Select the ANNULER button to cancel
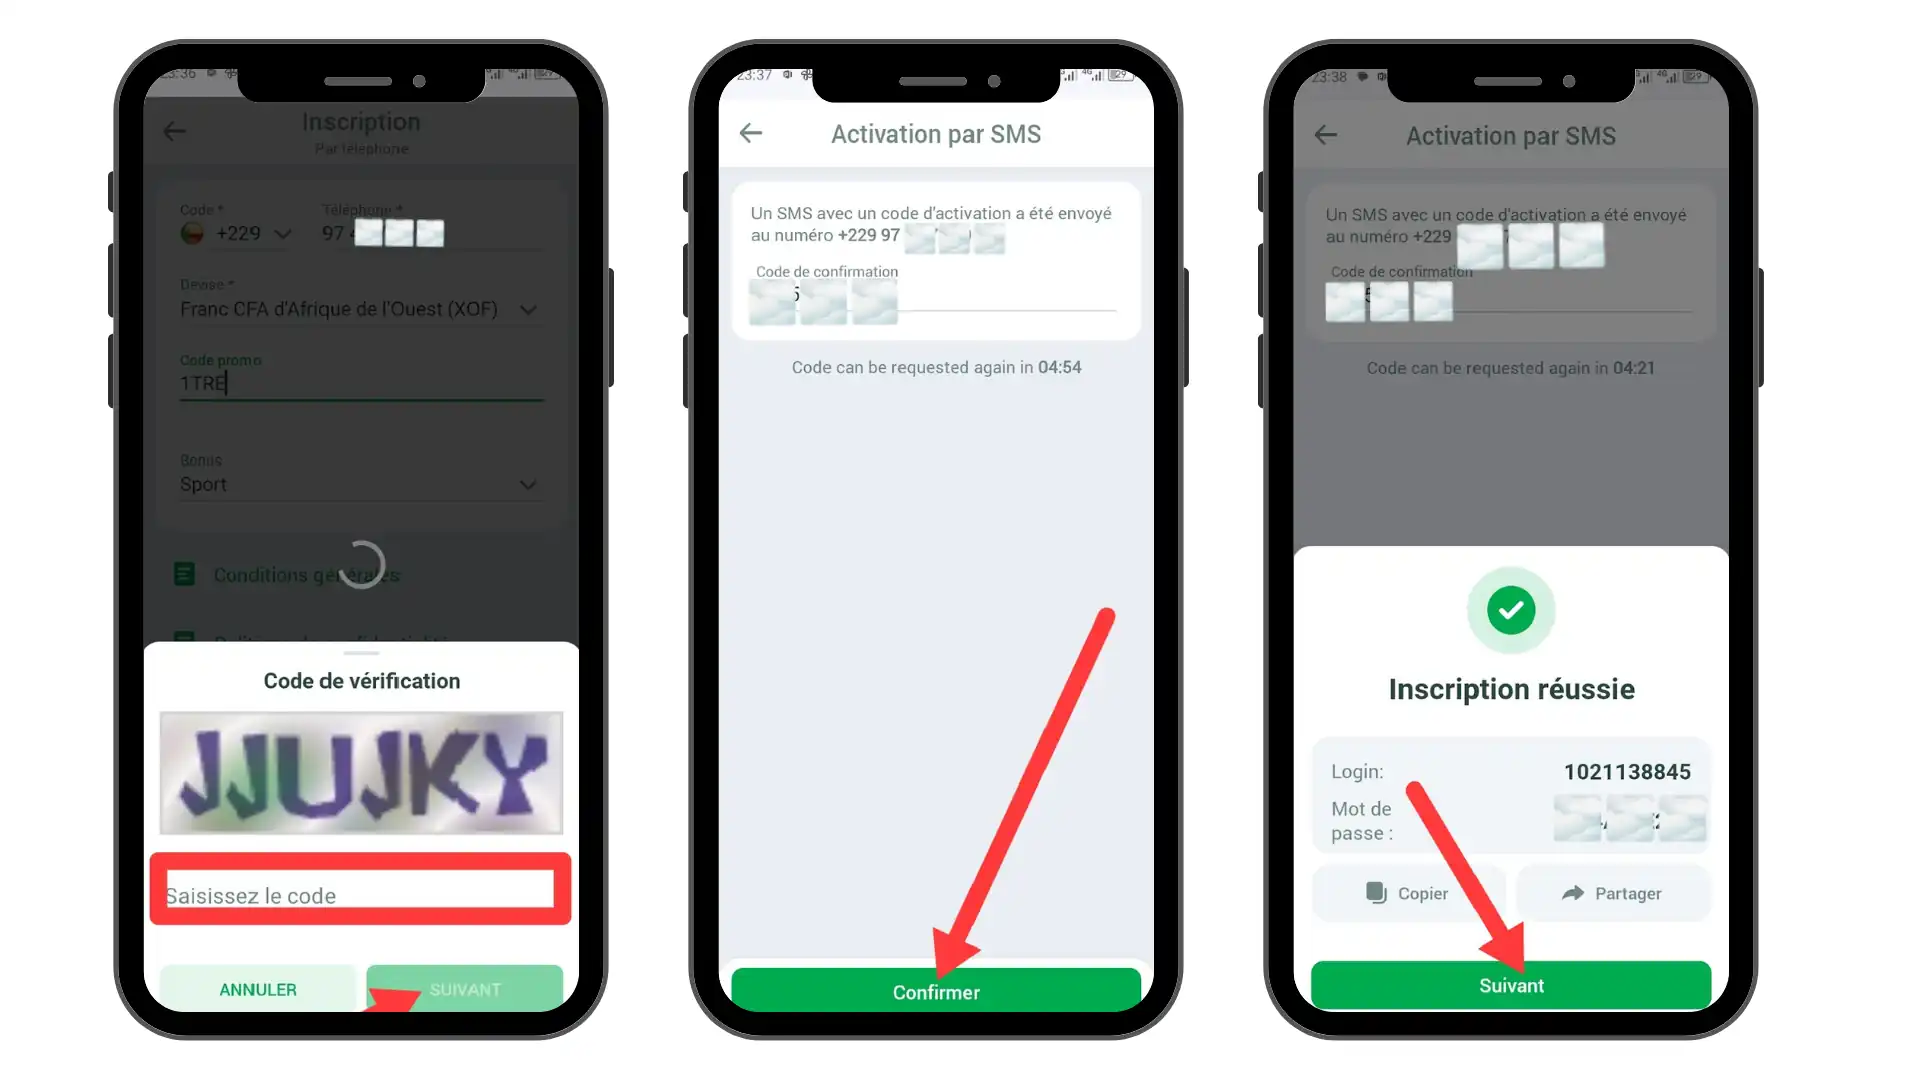Image resolution: width=1920 pixels, height=1080 pixels. coord(257,989)
